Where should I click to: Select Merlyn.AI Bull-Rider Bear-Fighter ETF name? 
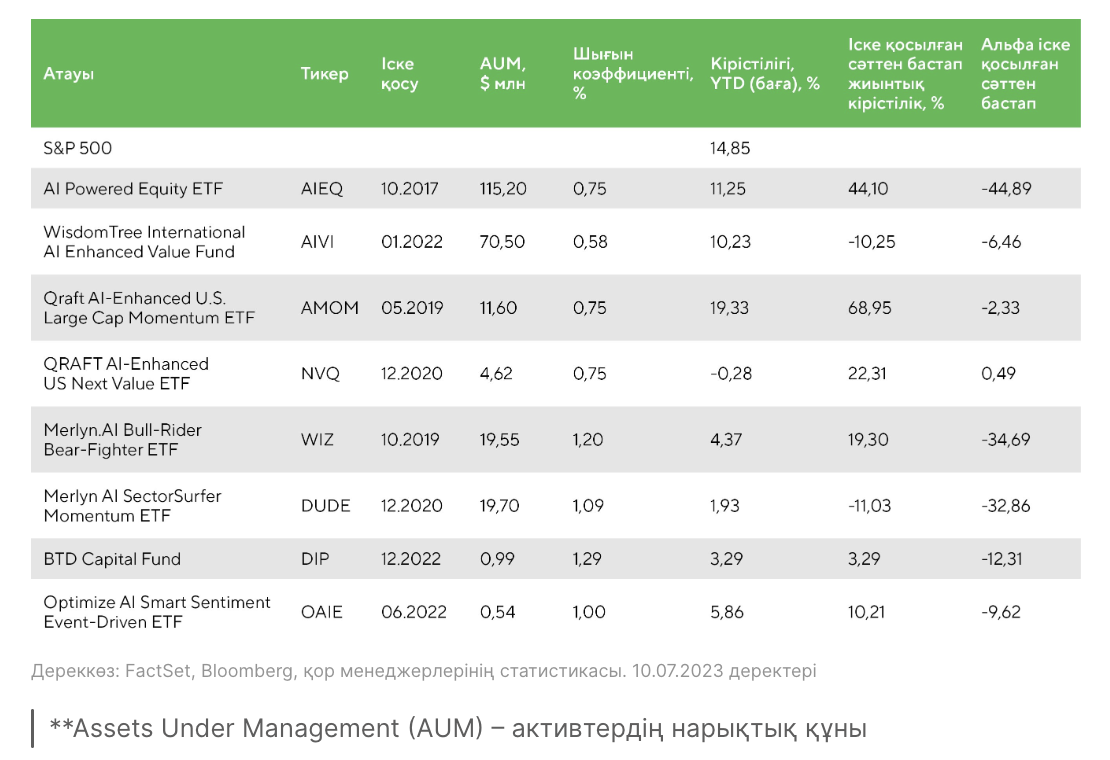[x=122, y=439]
